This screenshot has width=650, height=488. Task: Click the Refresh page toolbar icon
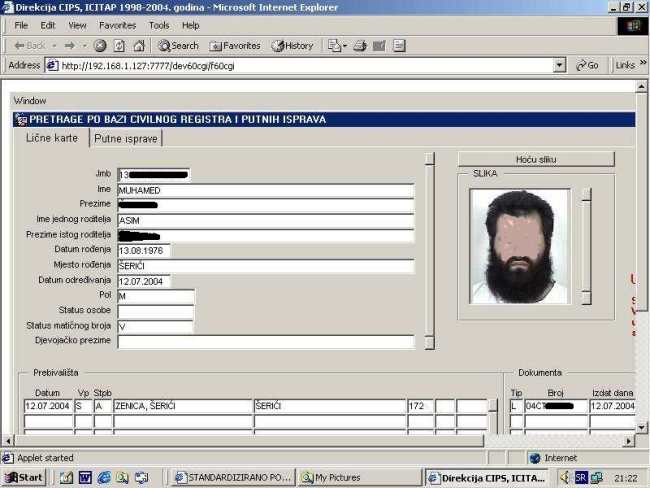click(119, 46)
